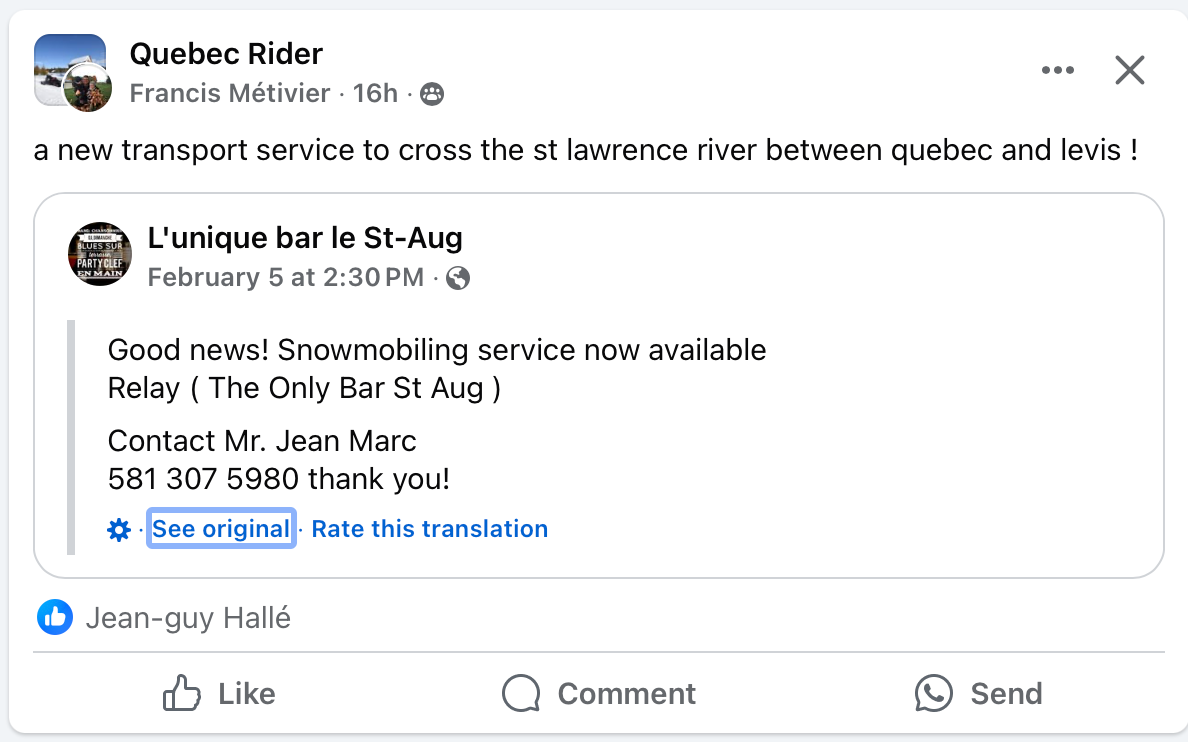The width and height of the screenshot is (1188, 742).
Task: Open Francis Métivier's profile link
Action: pos(230,93)
